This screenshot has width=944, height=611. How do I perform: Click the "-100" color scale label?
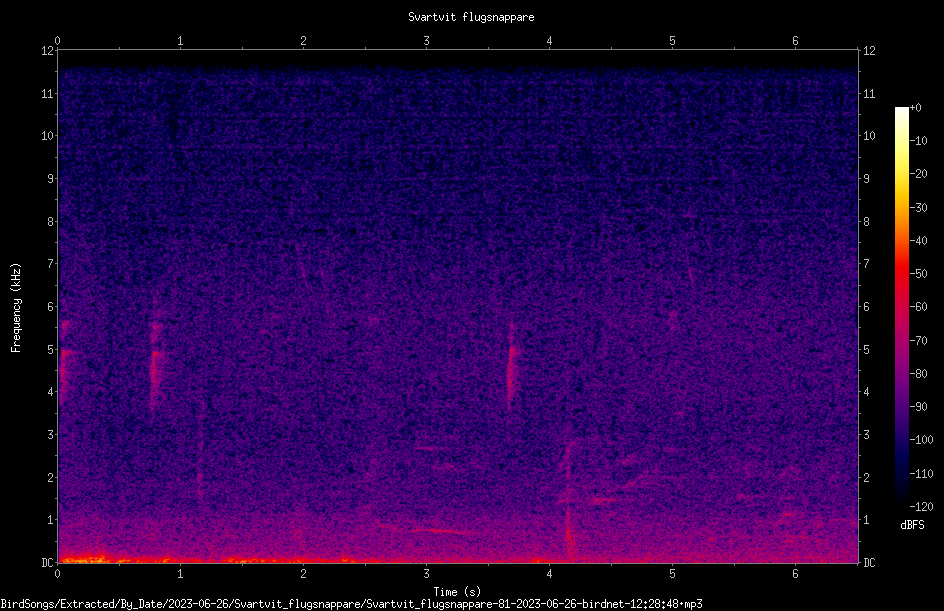pos(921,440)
